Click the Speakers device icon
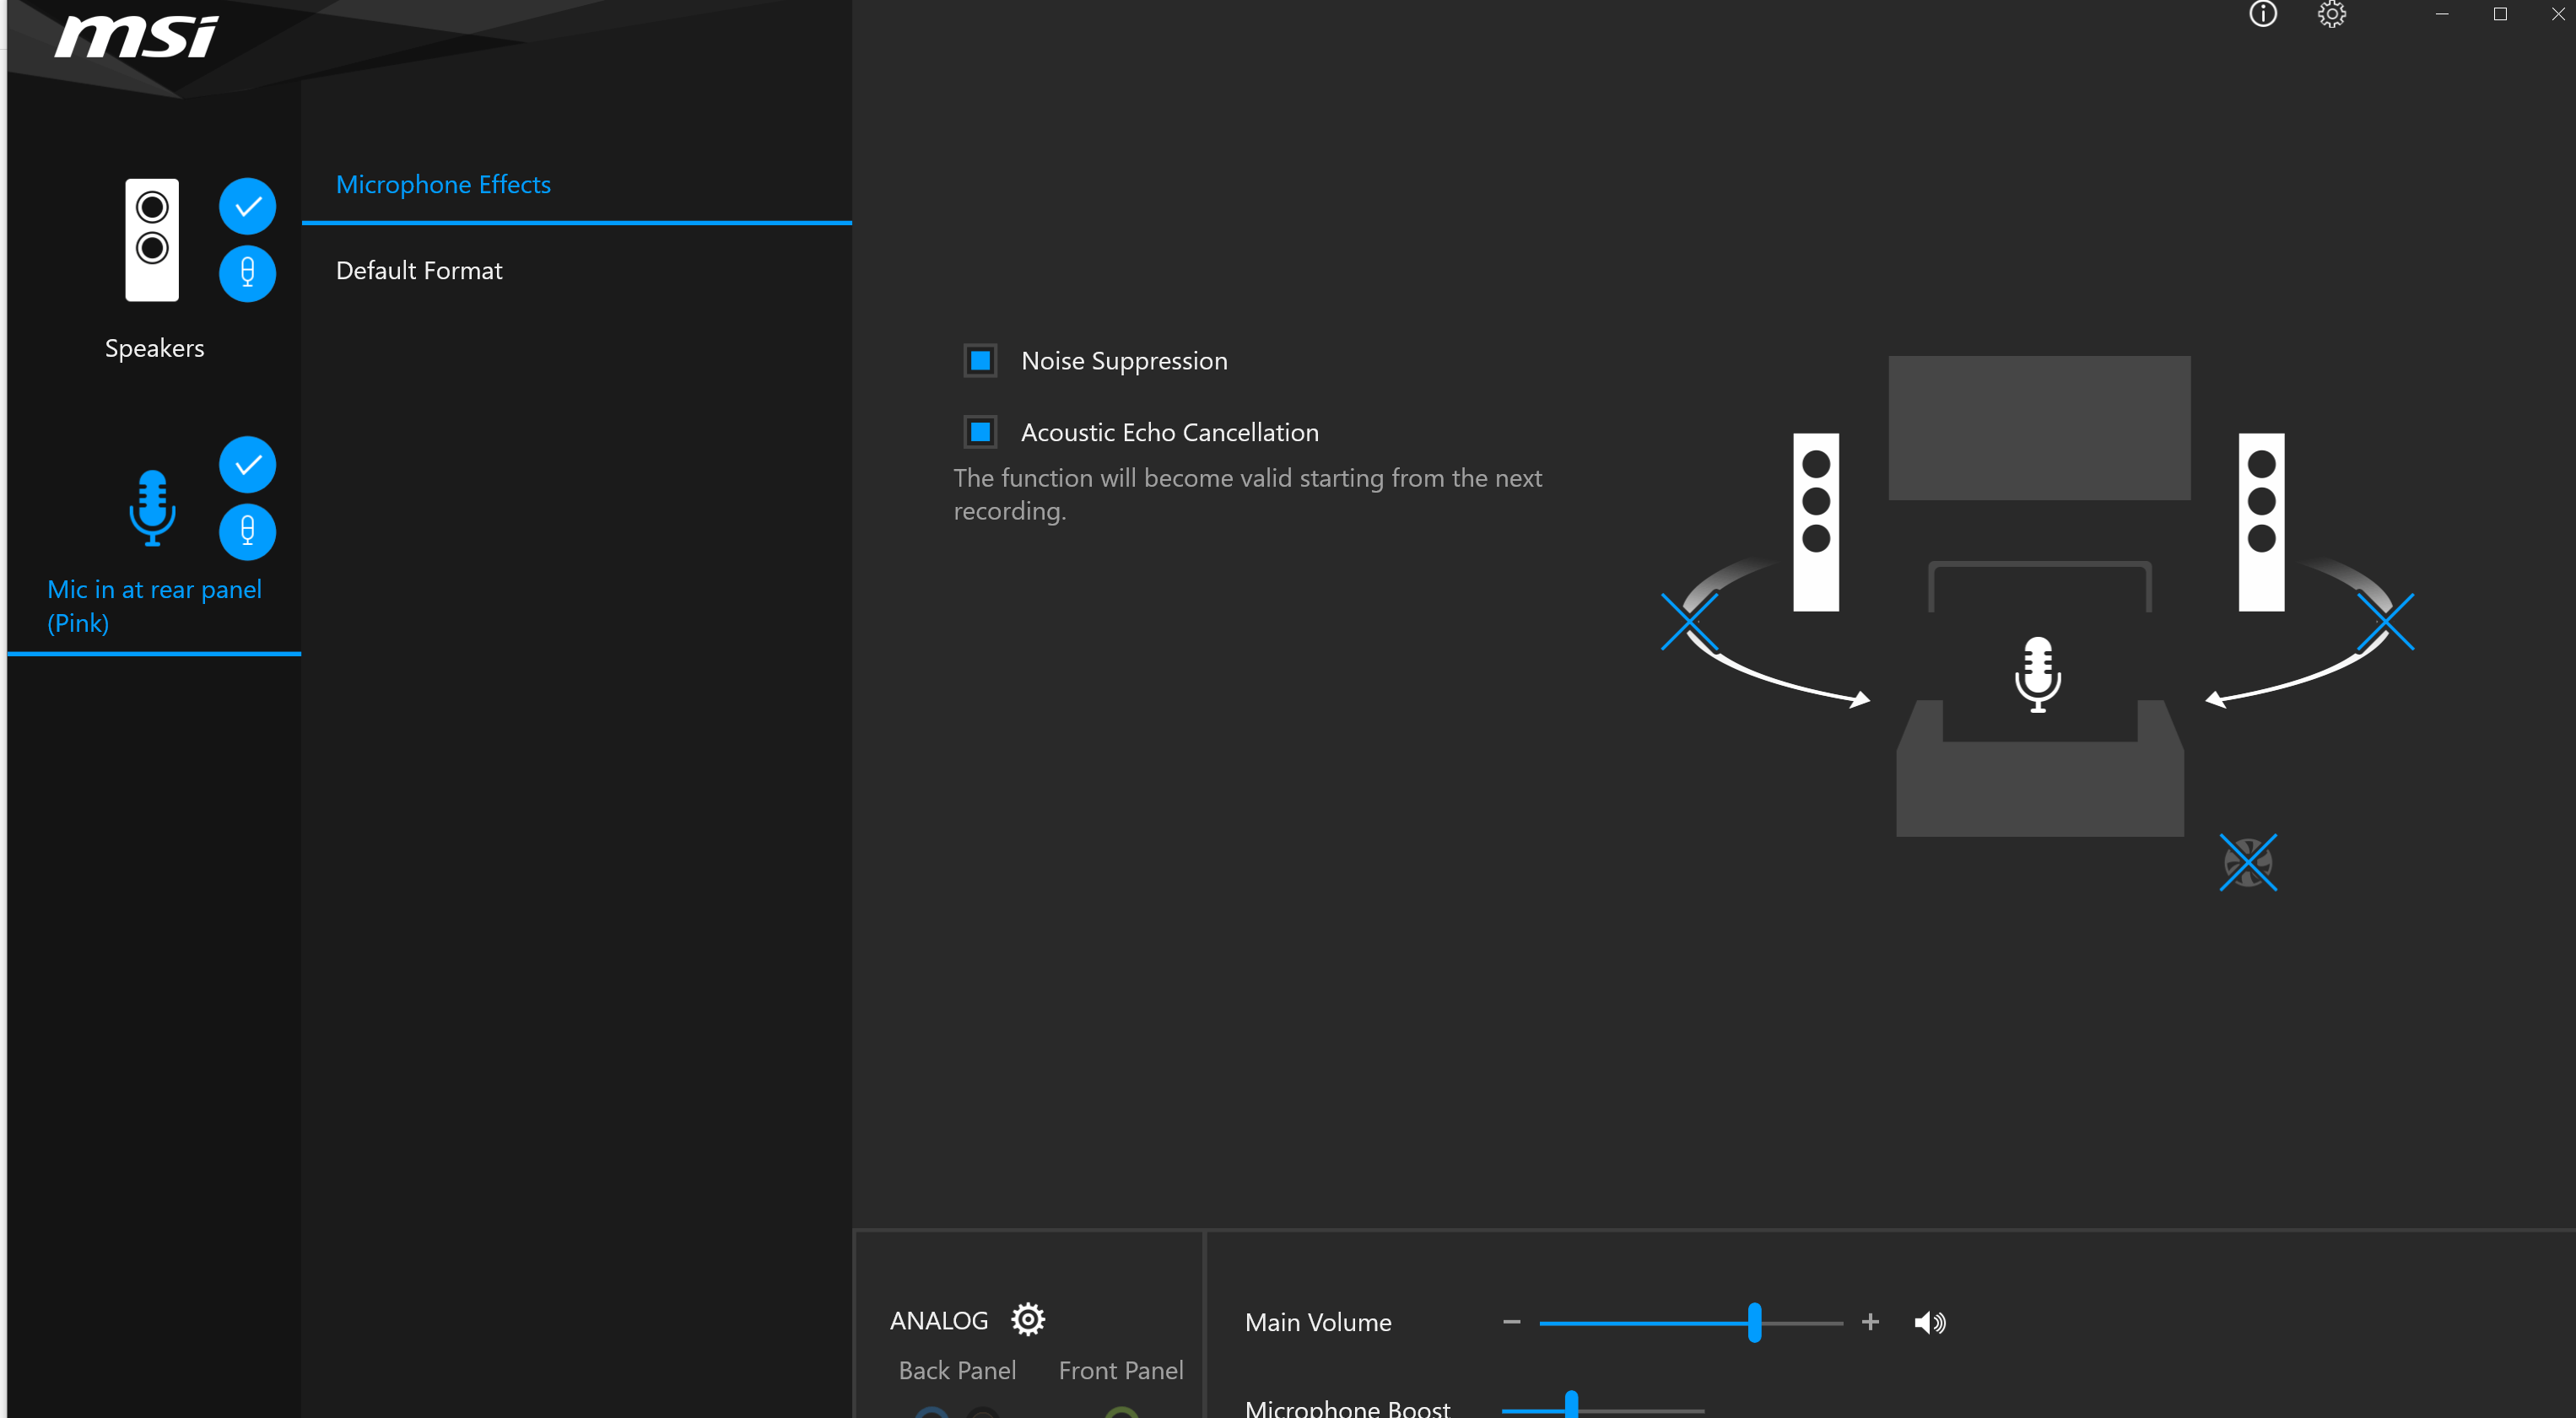This screenshot has height=1418, width=2576. click(x=152, y=240)
